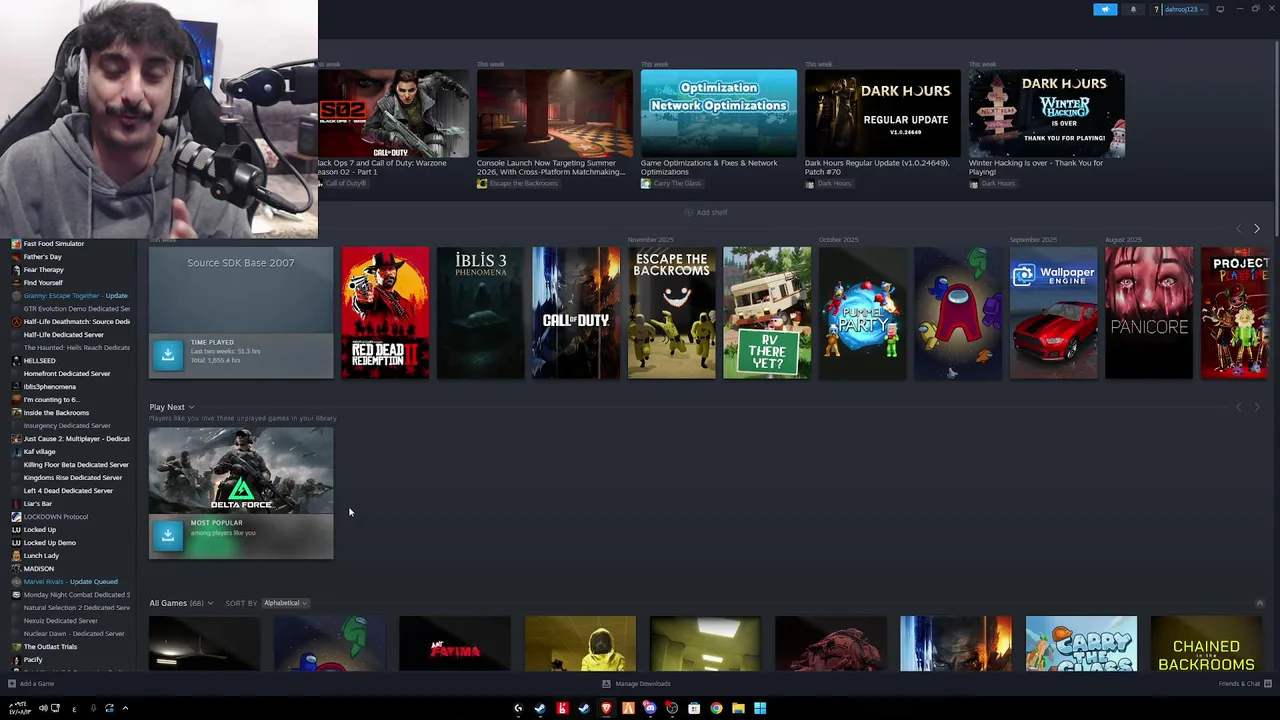The height and width of the screenshot is (720, 1280).
Task: Open File Explorer folder icon in taskbar
Action: 738,708
